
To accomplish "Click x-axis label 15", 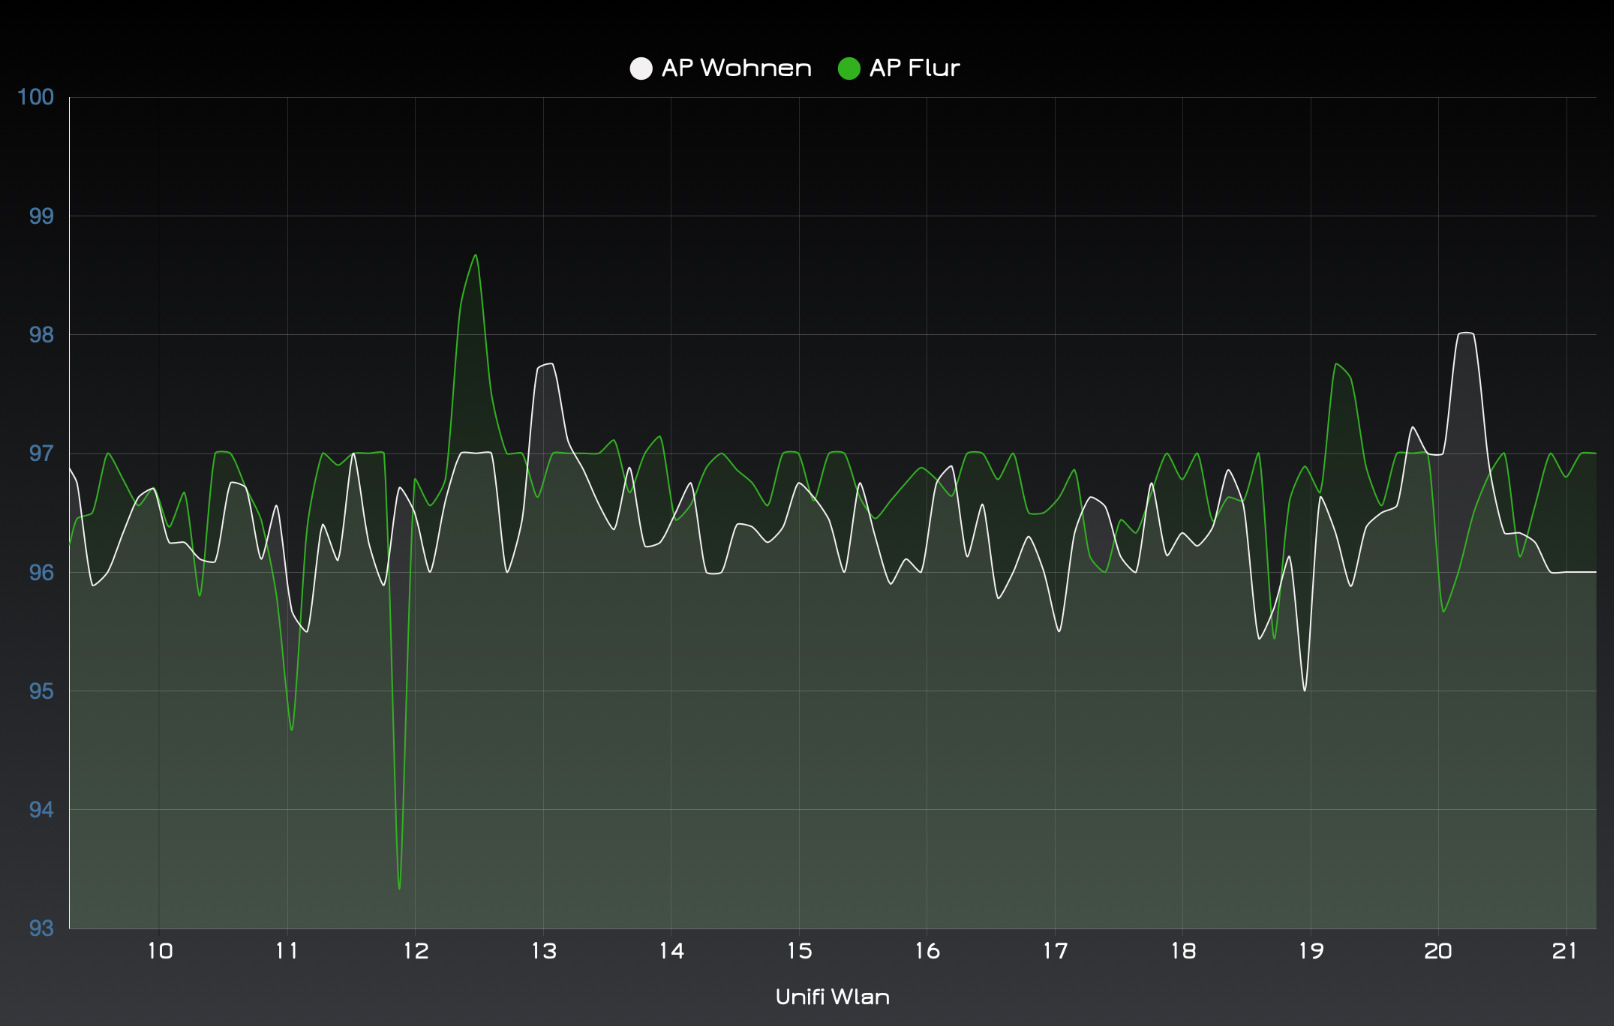I will click(x=799, y=951).
